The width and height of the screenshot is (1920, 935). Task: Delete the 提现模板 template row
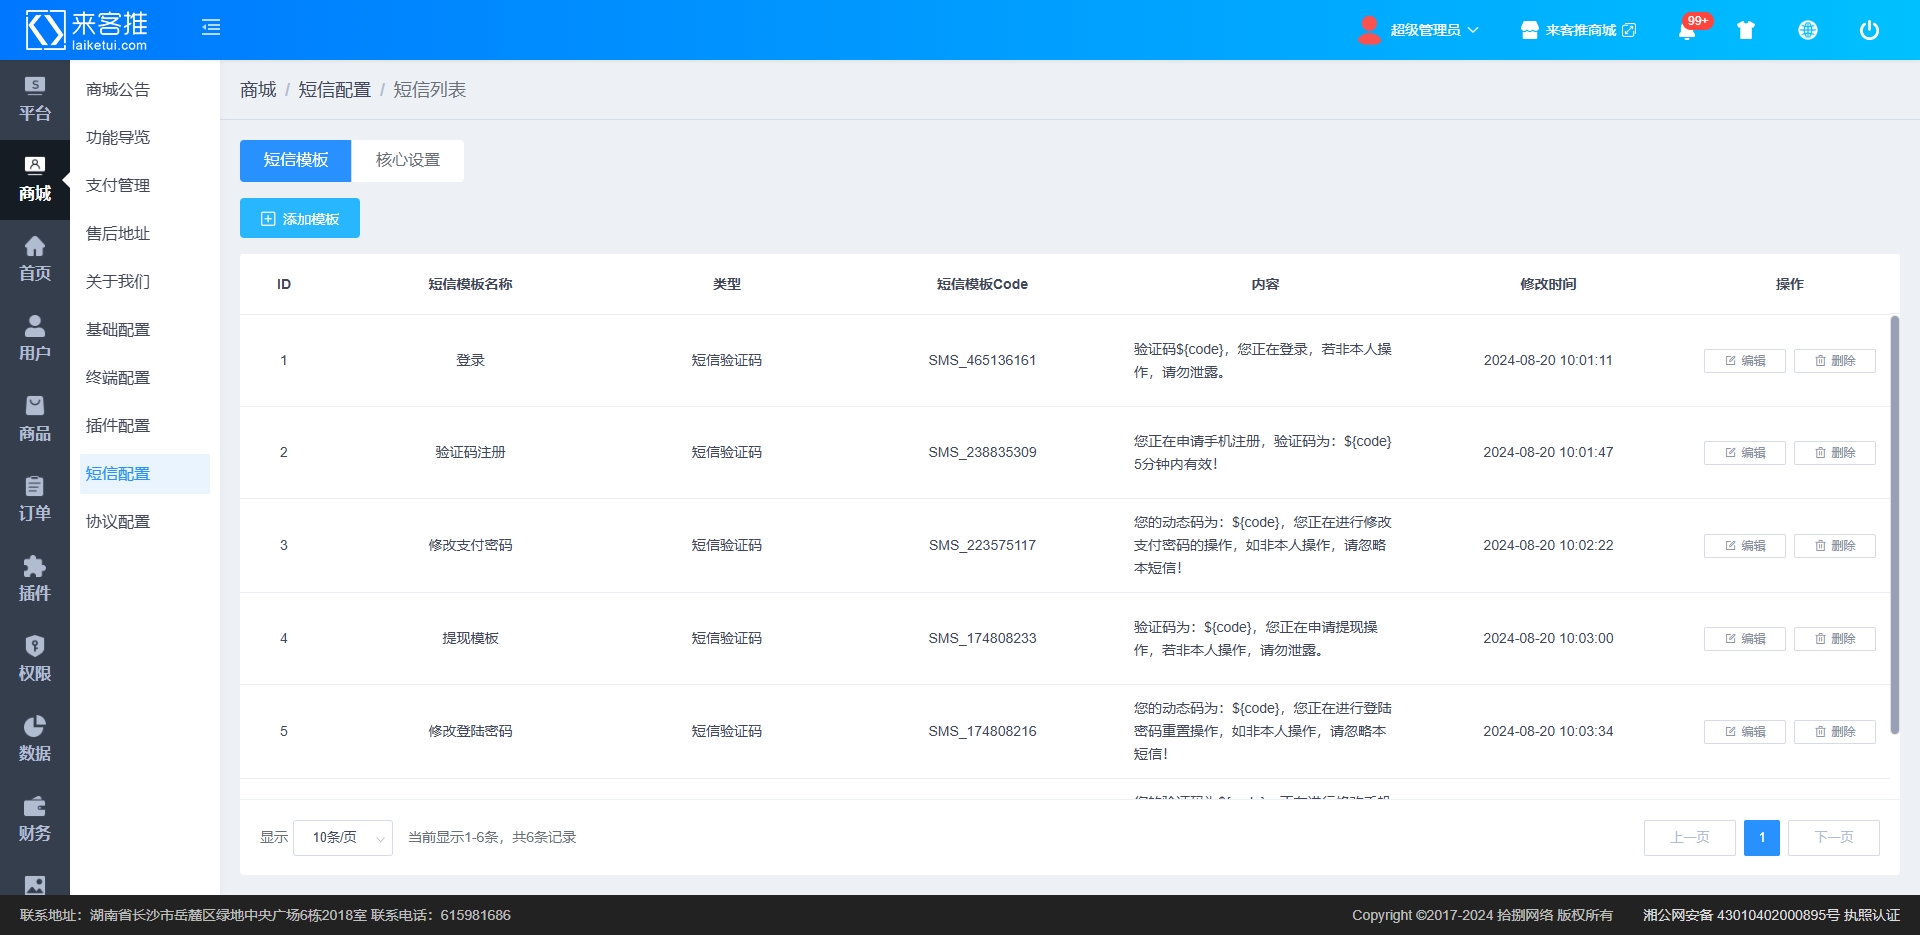pyautogui.click(x=1834, y=639)
